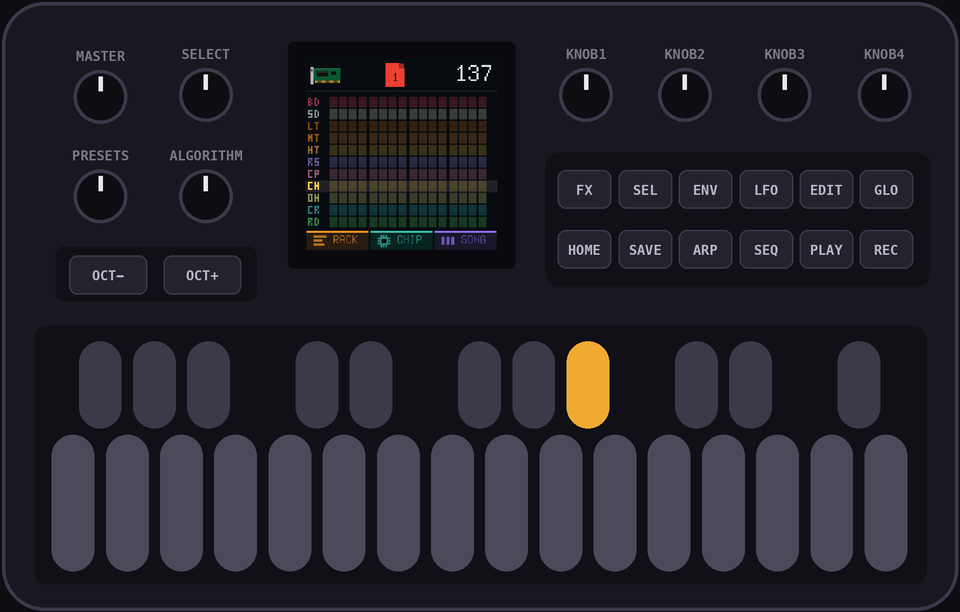Select the OH drum track label
960x612 pixels.
(313, 198)
